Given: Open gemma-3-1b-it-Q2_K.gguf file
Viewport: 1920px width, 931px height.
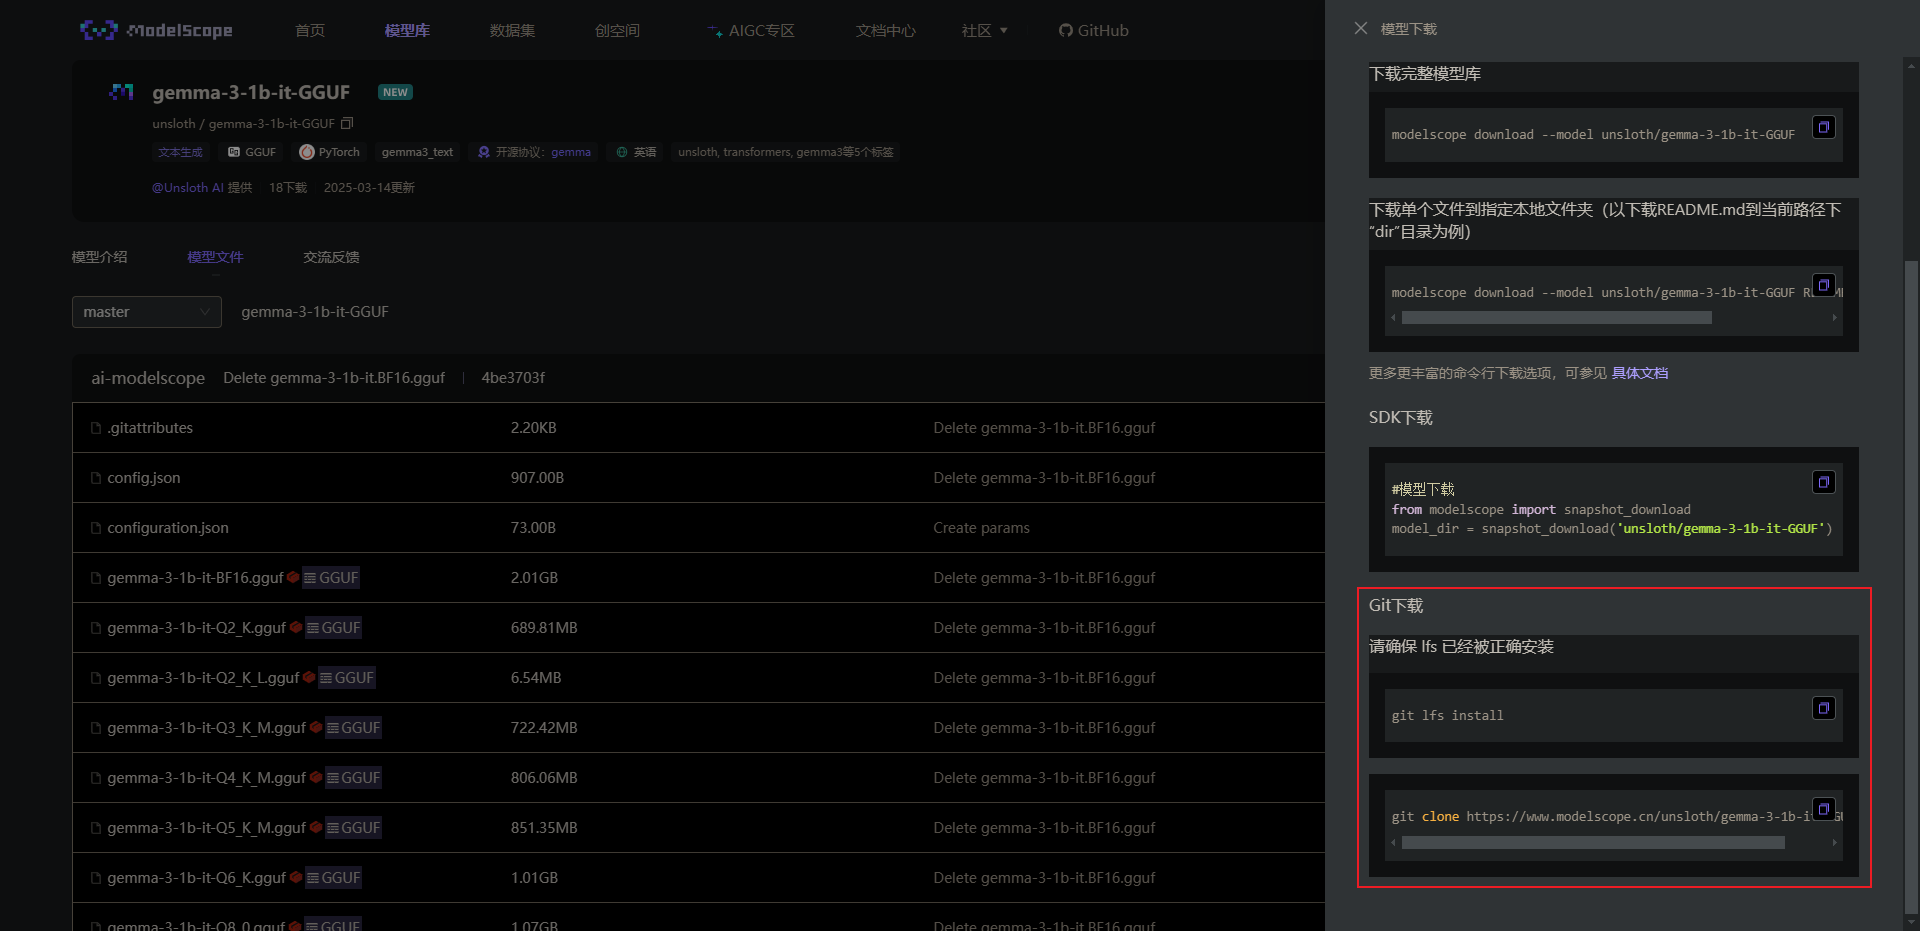Looking at the screenshot, I should click(197, 628).
